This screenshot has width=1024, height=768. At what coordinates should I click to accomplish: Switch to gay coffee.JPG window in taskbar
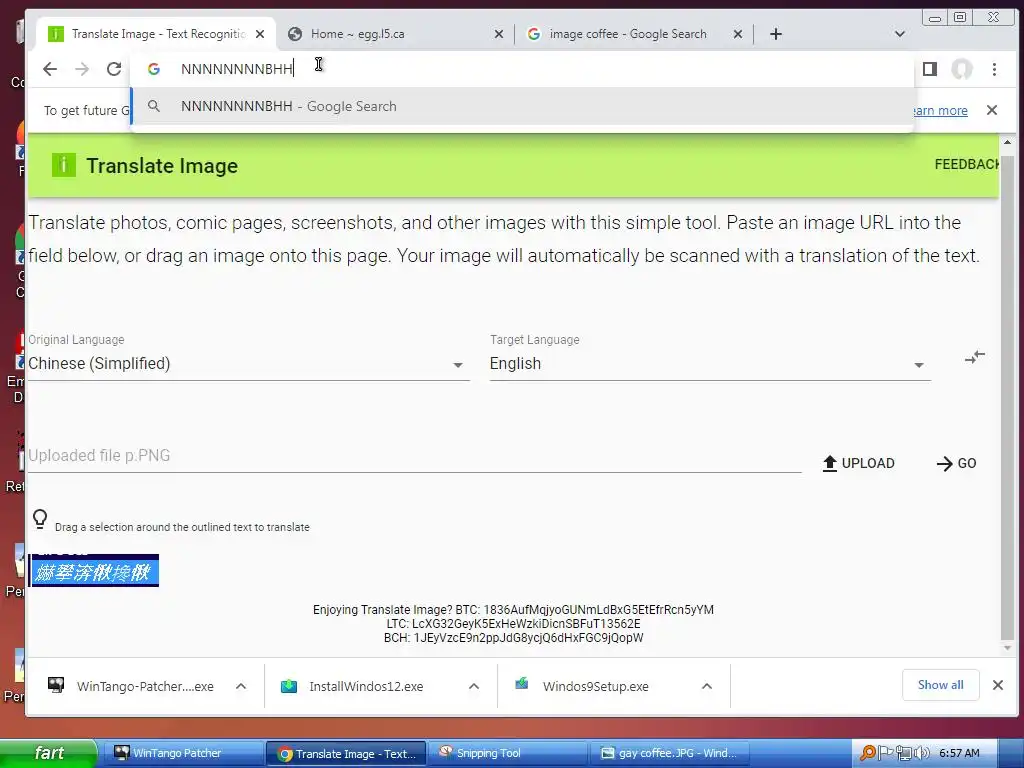[669, 753]
